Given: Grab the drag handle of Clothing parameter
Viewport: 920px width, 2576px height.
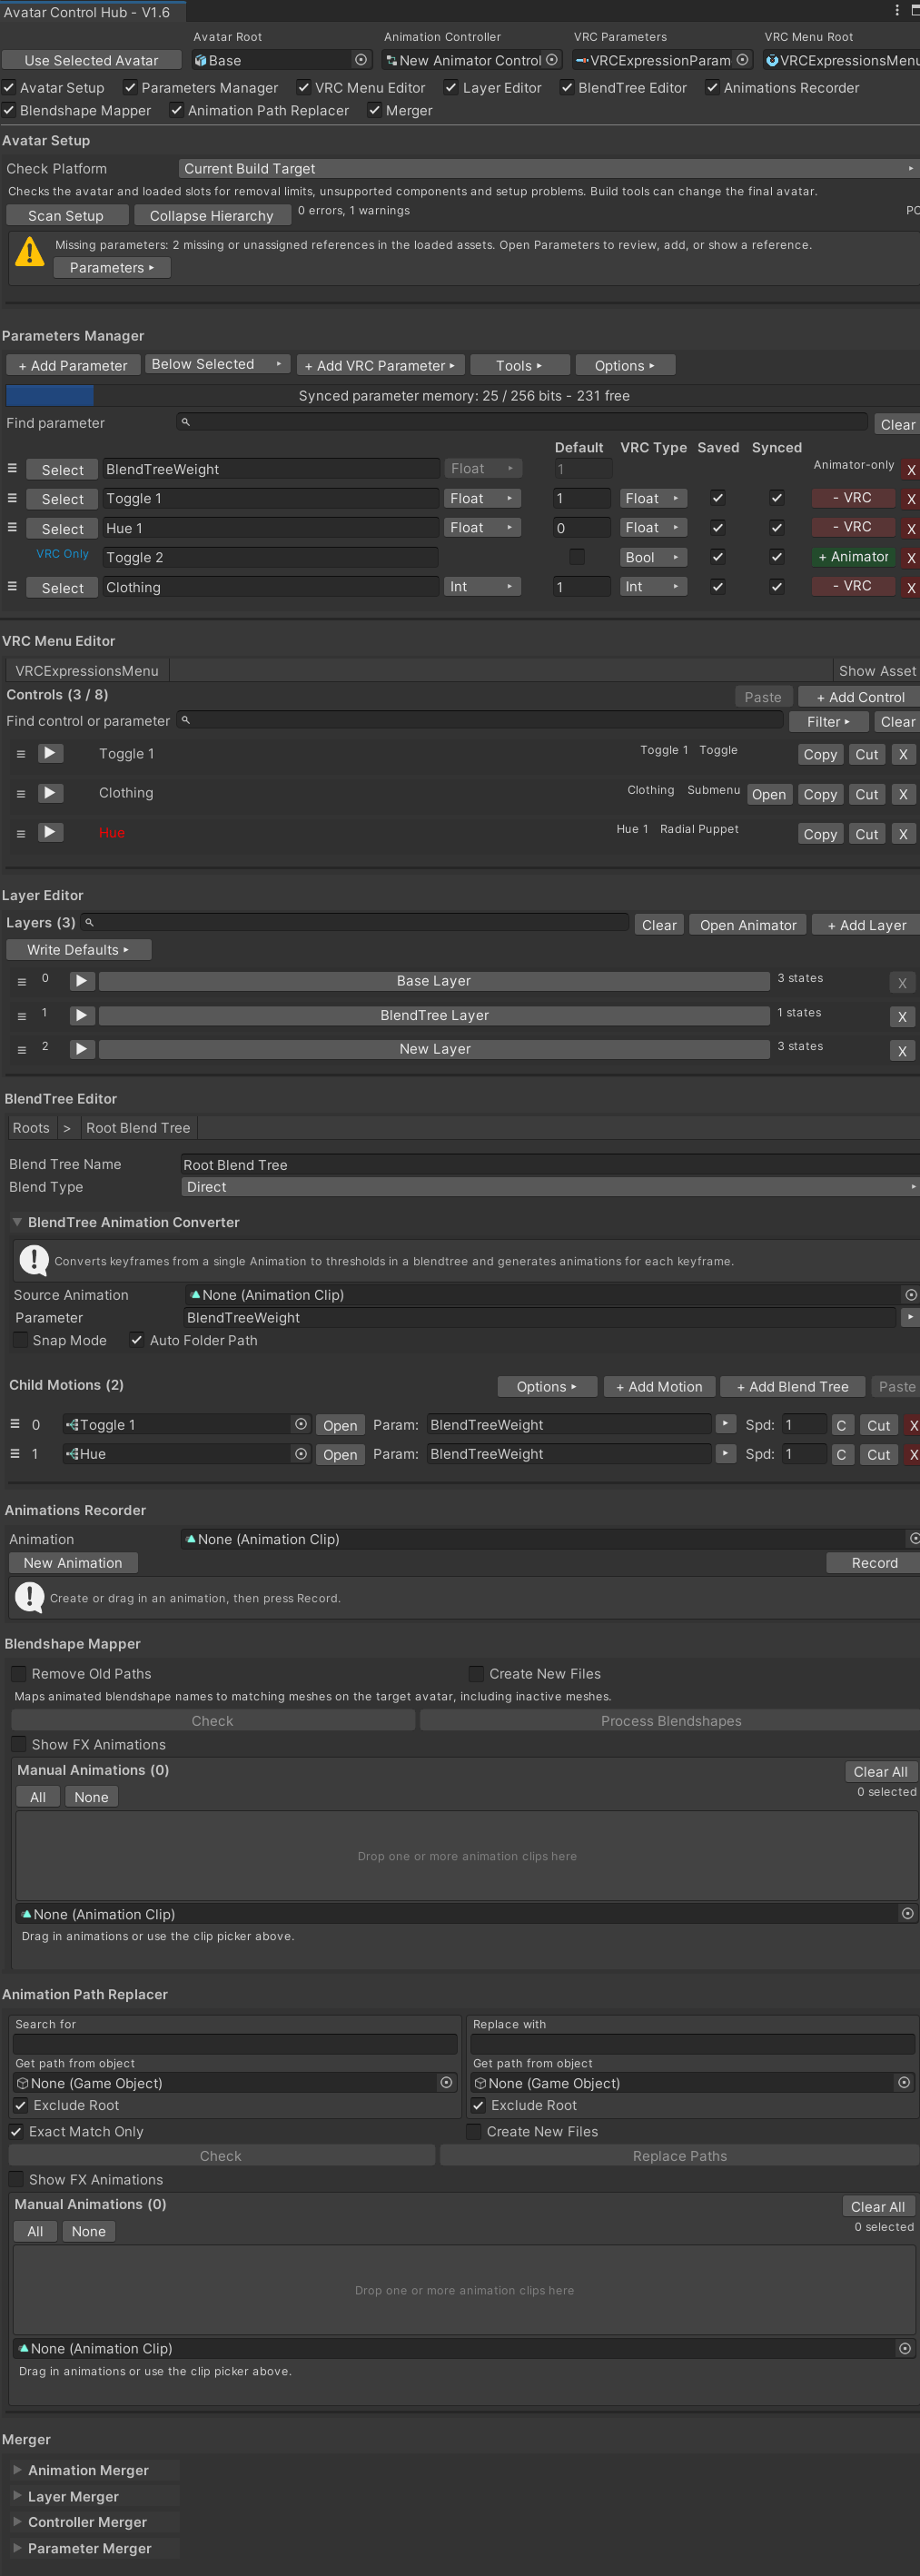Looking at the screenshot, I should 12,587.
